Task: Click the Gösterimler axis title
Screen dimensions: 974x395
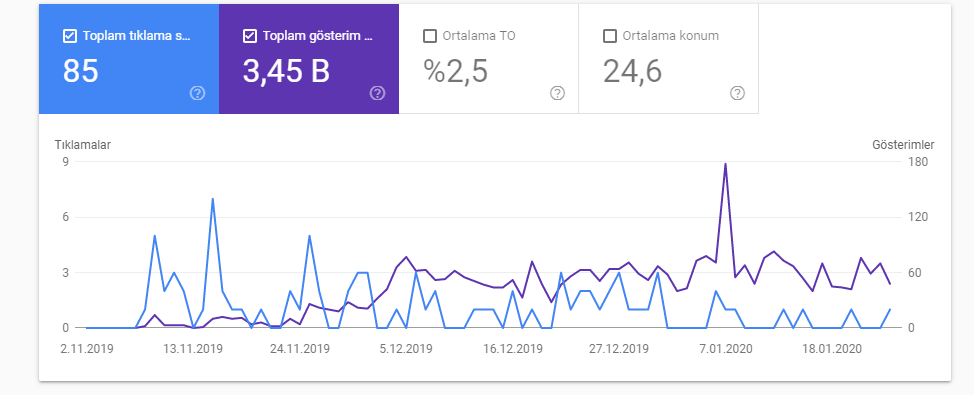Action: [903, 145]
